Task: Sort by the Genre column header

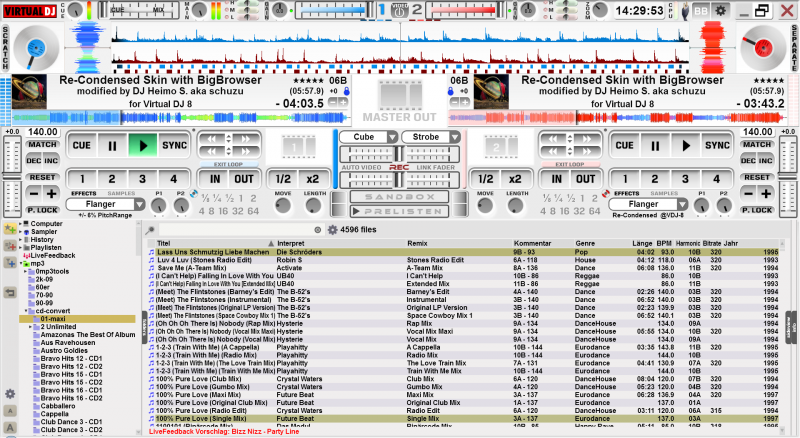Action: 585,244
